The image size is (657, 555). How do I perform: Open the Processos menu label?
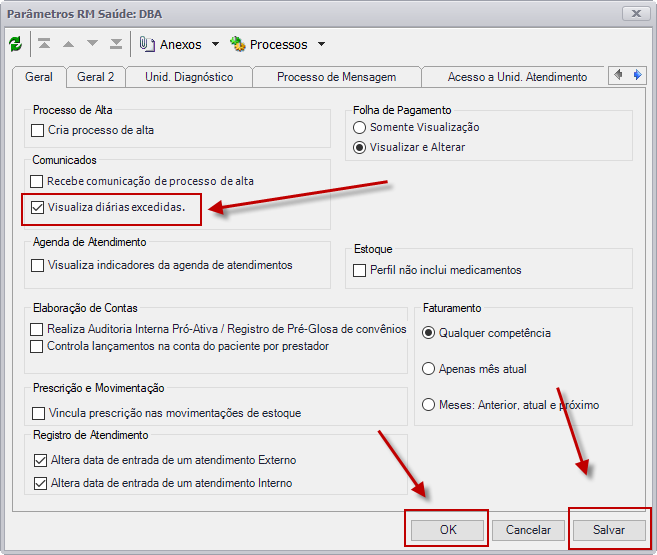click(x=279, y=44)
